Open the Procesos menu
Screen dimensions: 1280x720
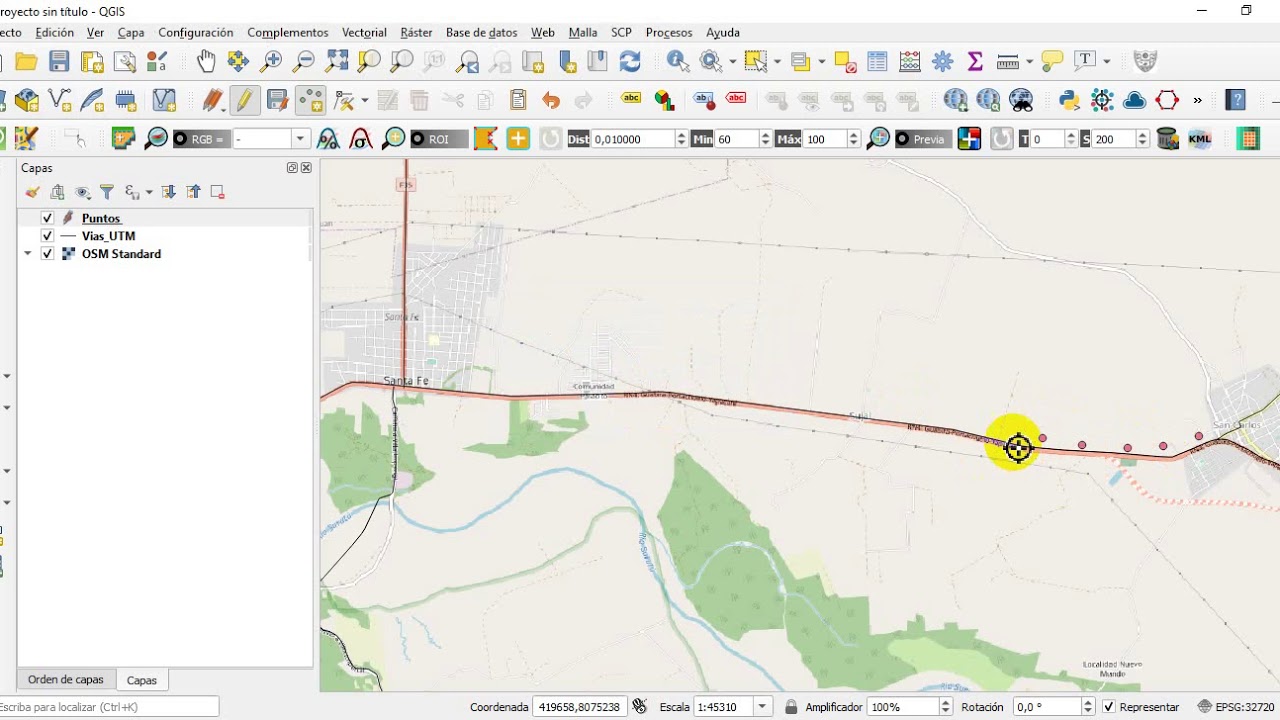pos(669,32)
